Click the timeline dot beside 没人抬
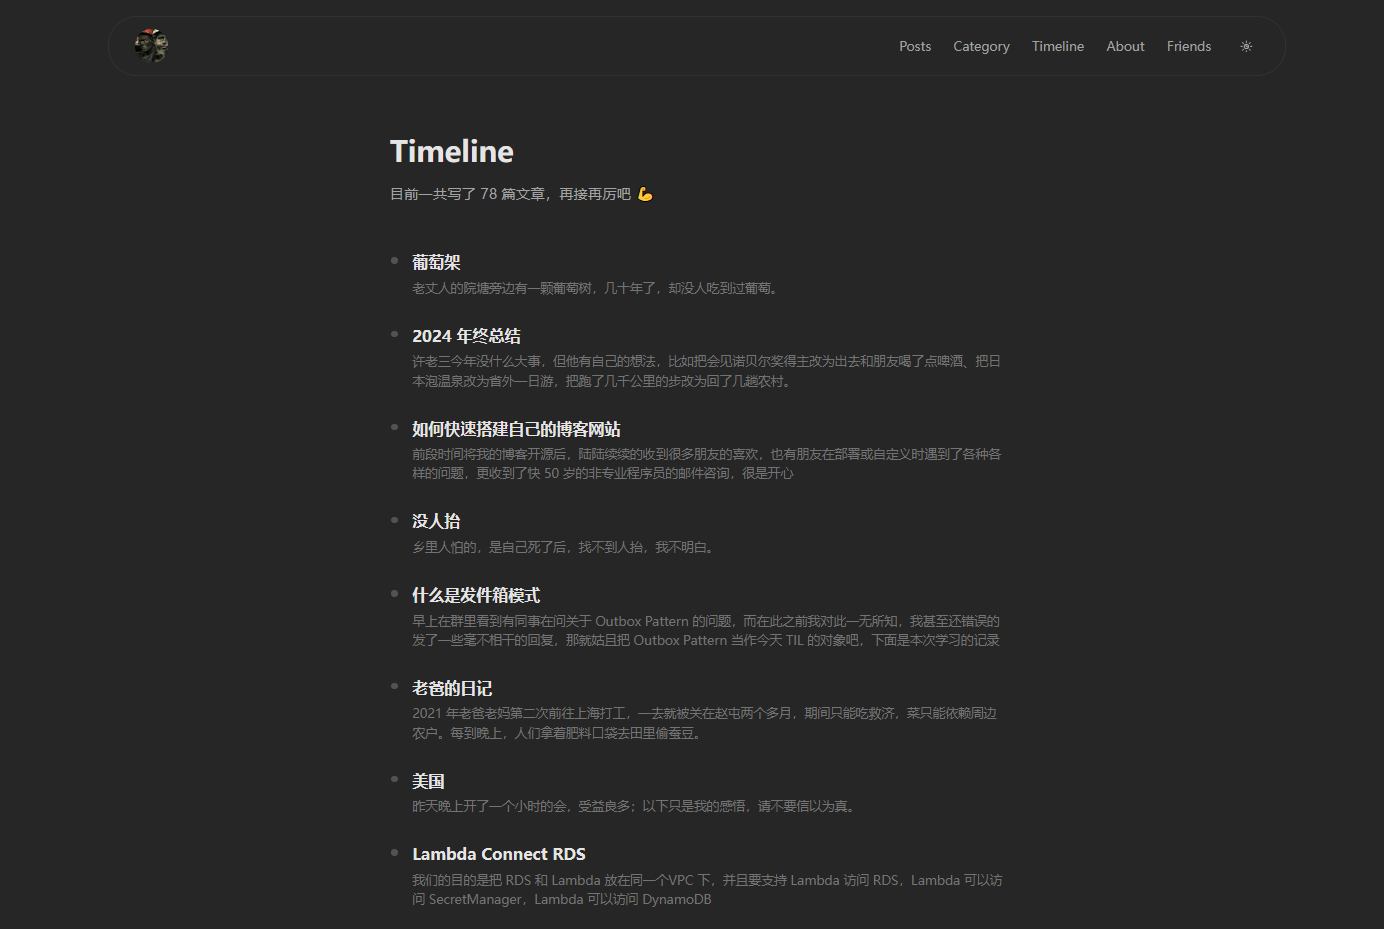Screen dimensions: 1384x929 394,517
